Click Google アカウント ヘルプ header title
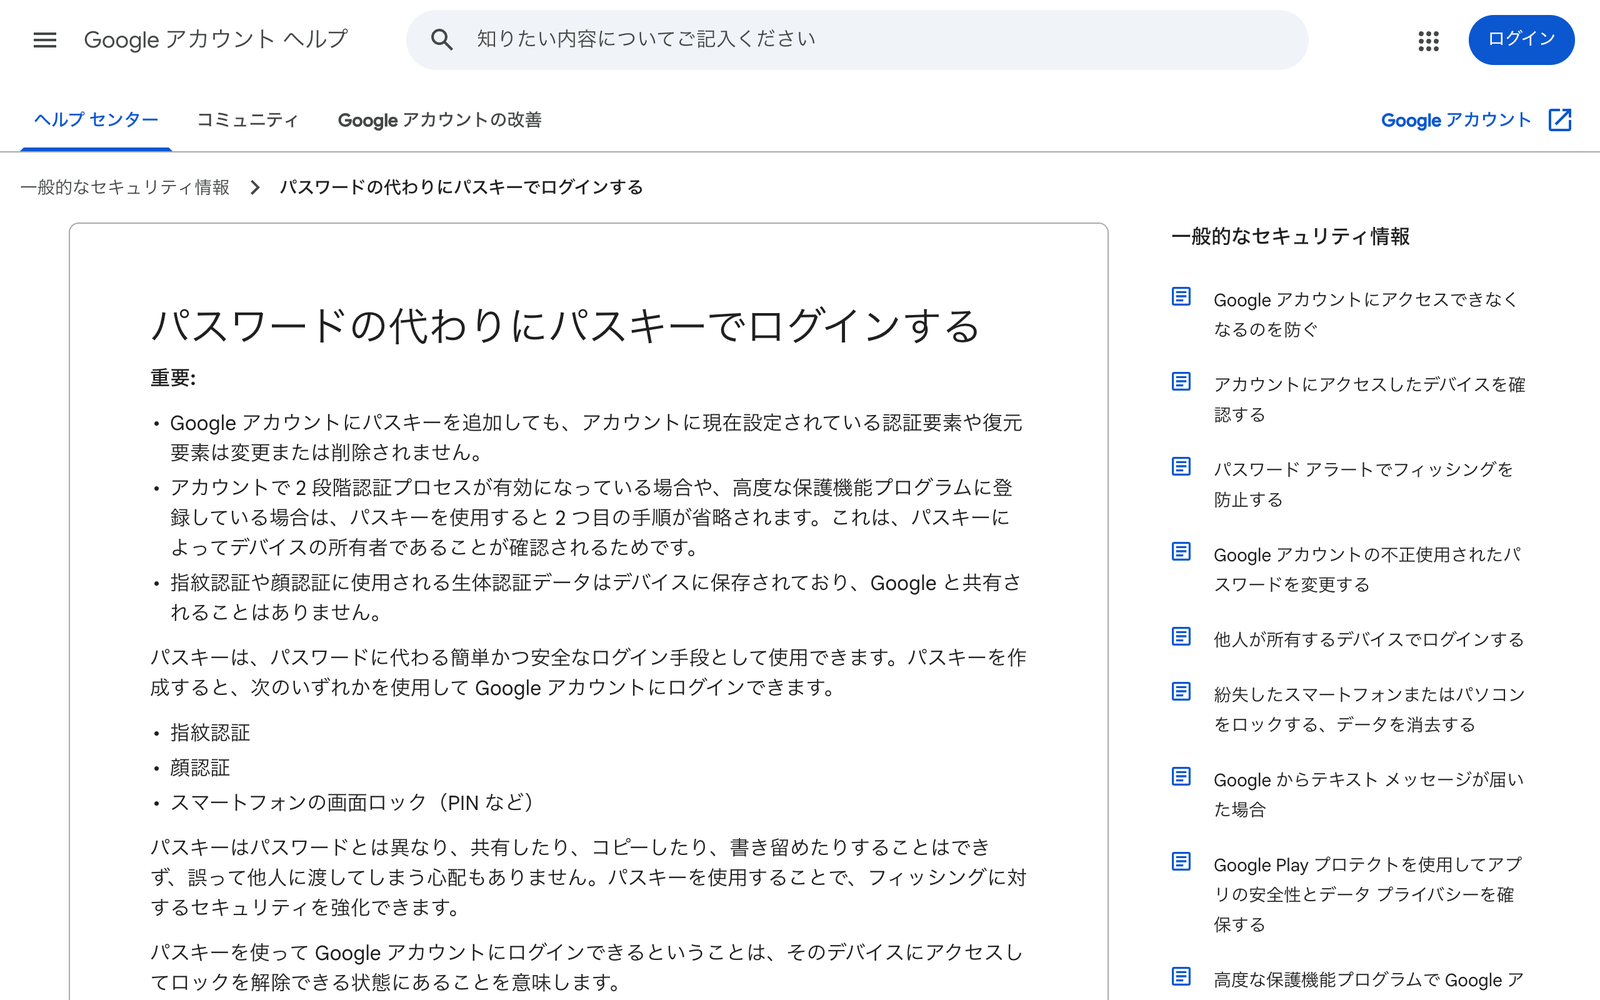The height and width of the screenshot is (1000, 1600). [x=216, y=40]
